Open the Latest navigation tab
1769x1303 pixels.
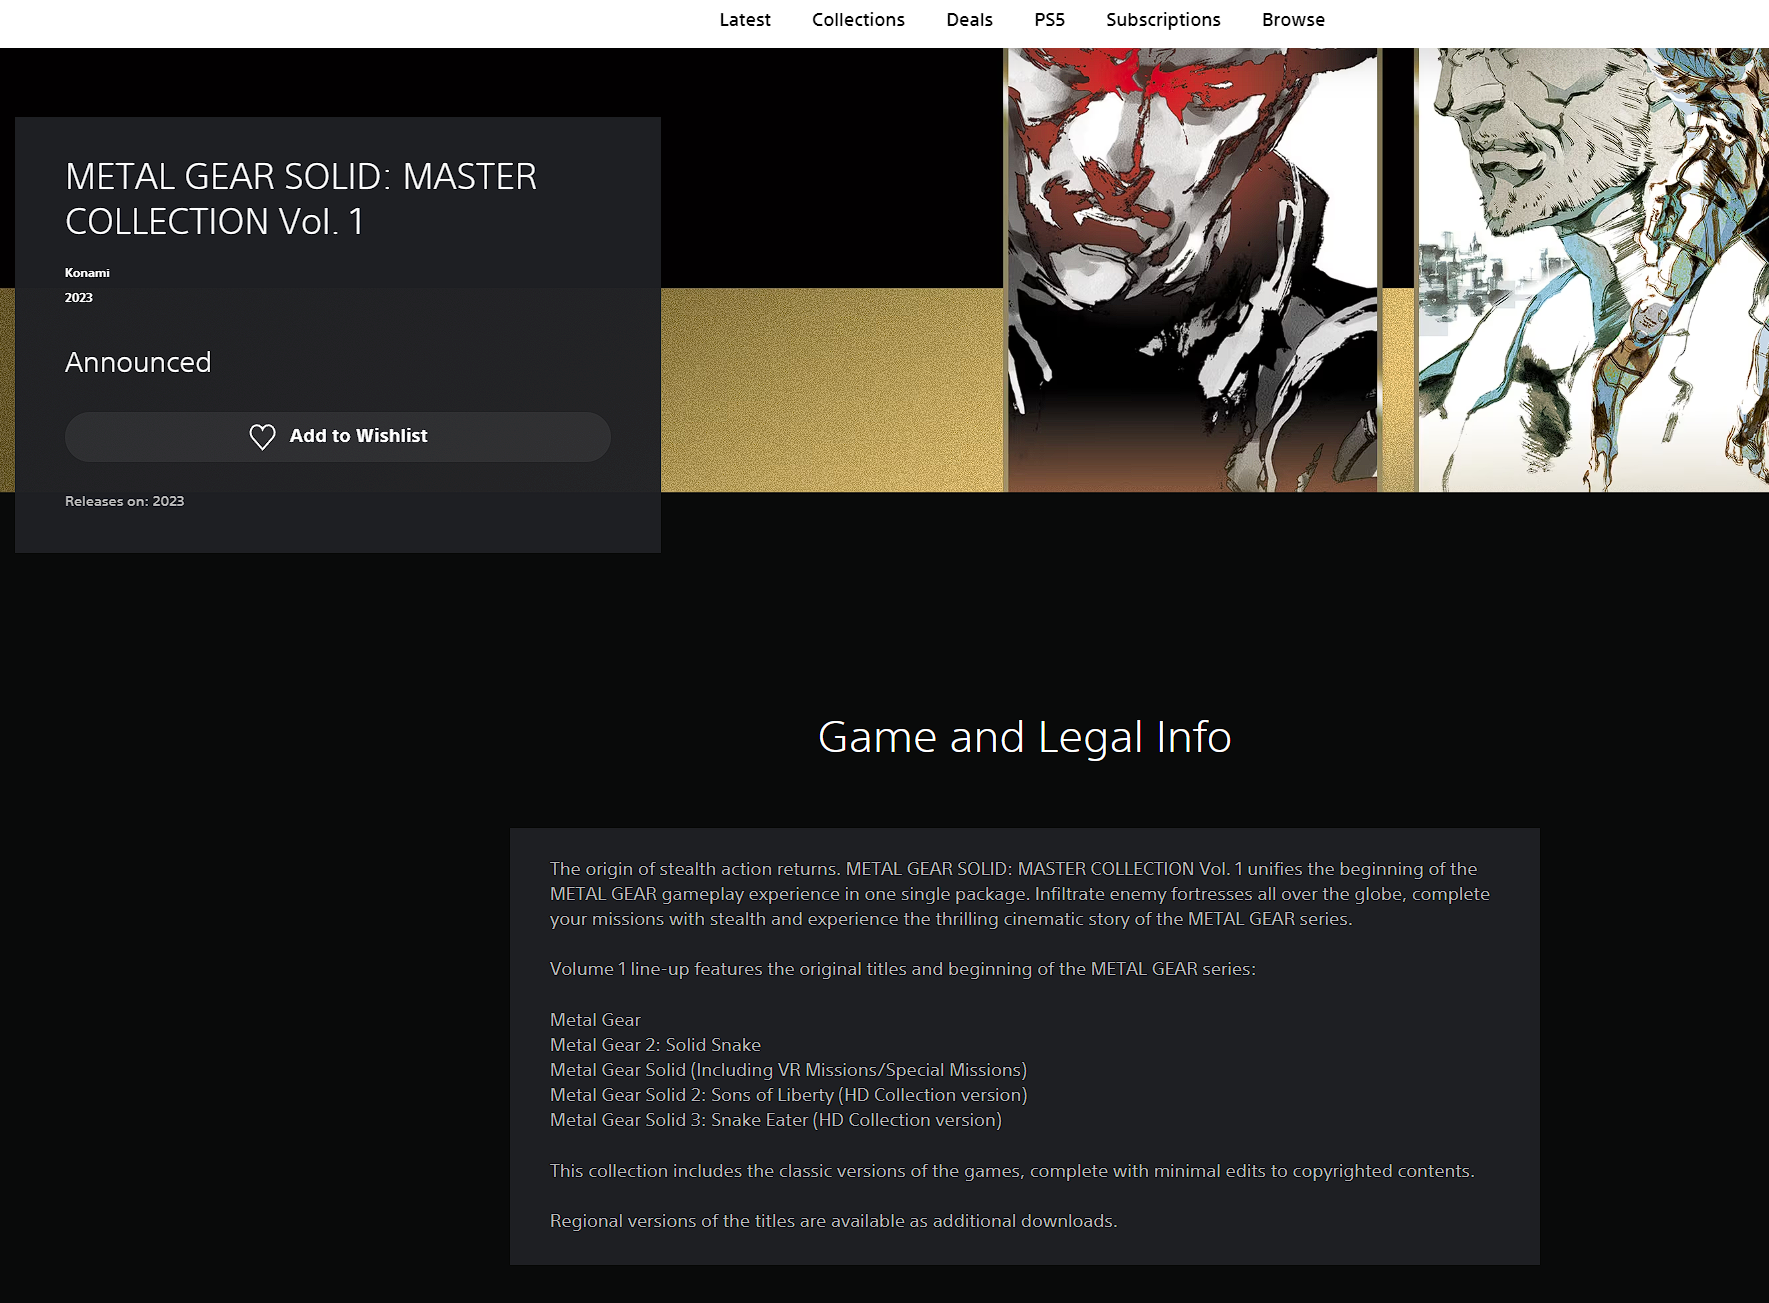[x=744, y=20]
